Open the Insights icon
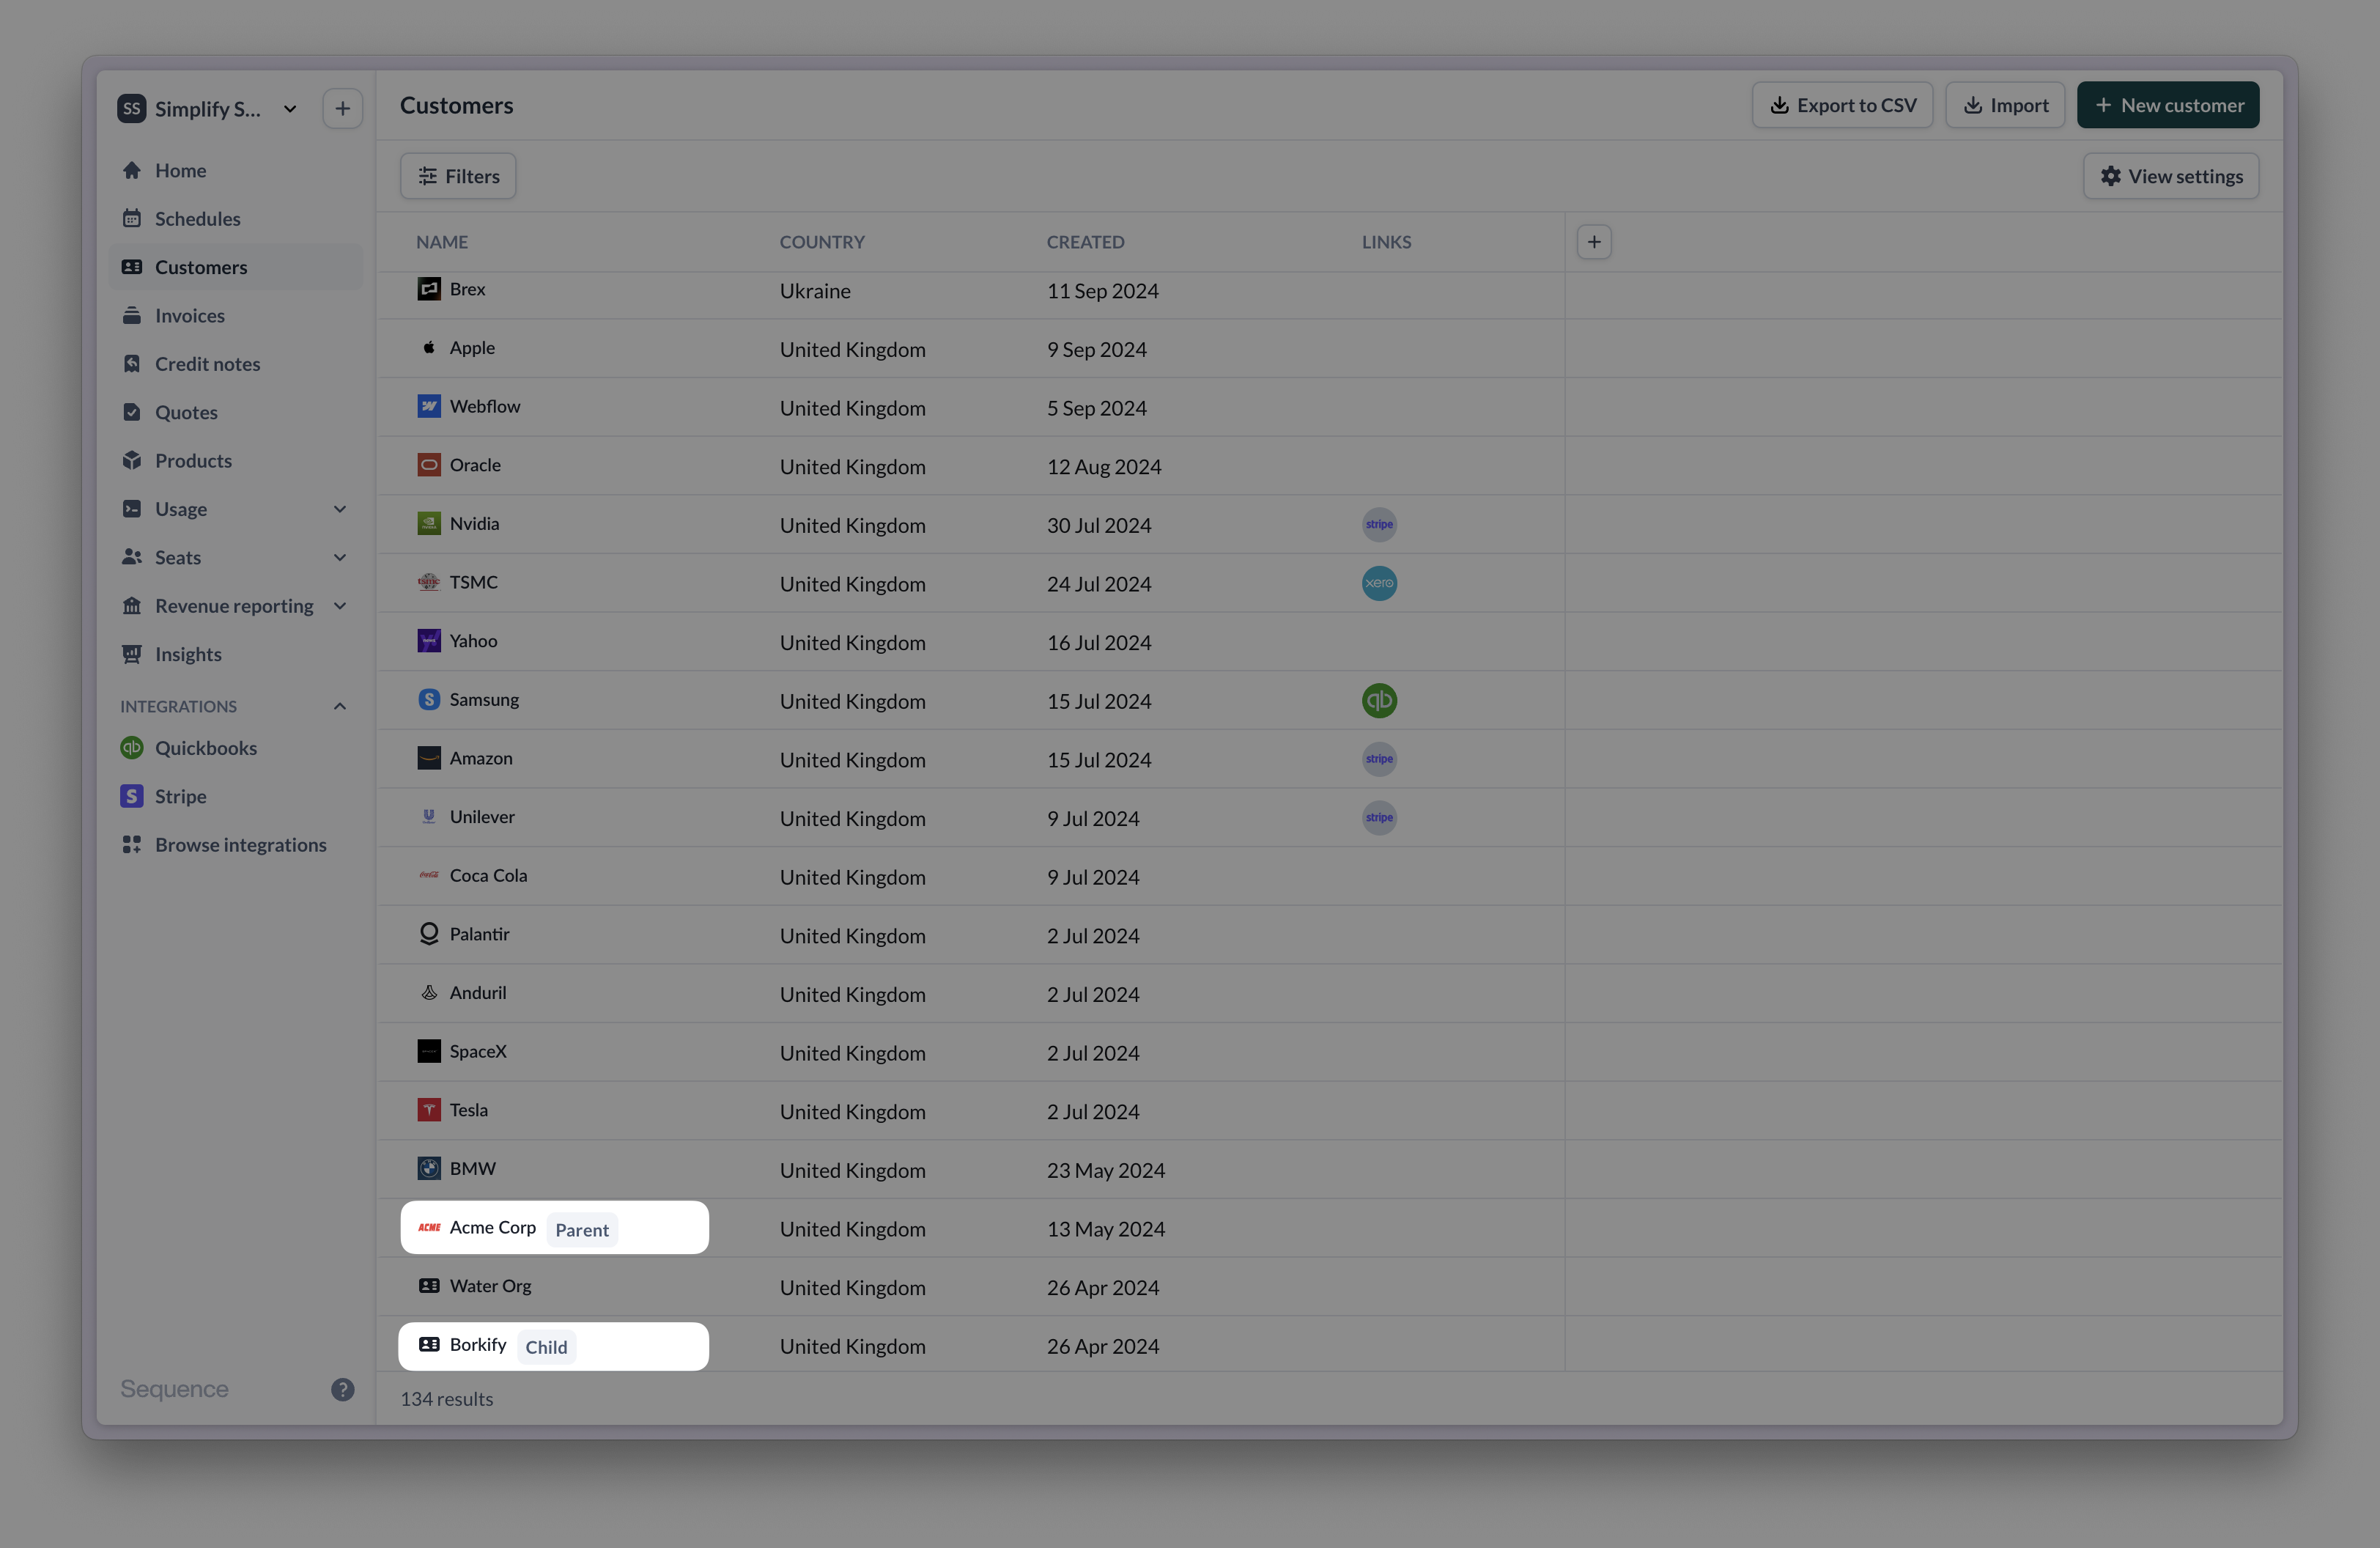 tap(132, 655)
